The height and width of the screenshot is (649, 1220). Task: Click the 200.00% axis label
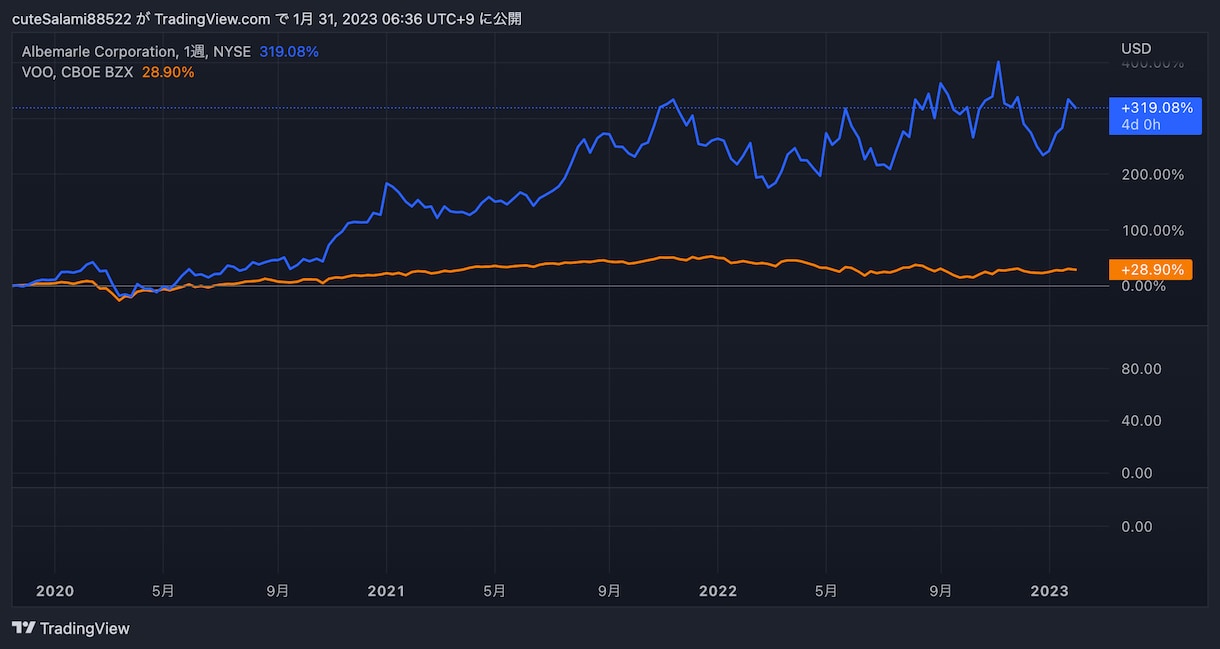pos(1151,174)
